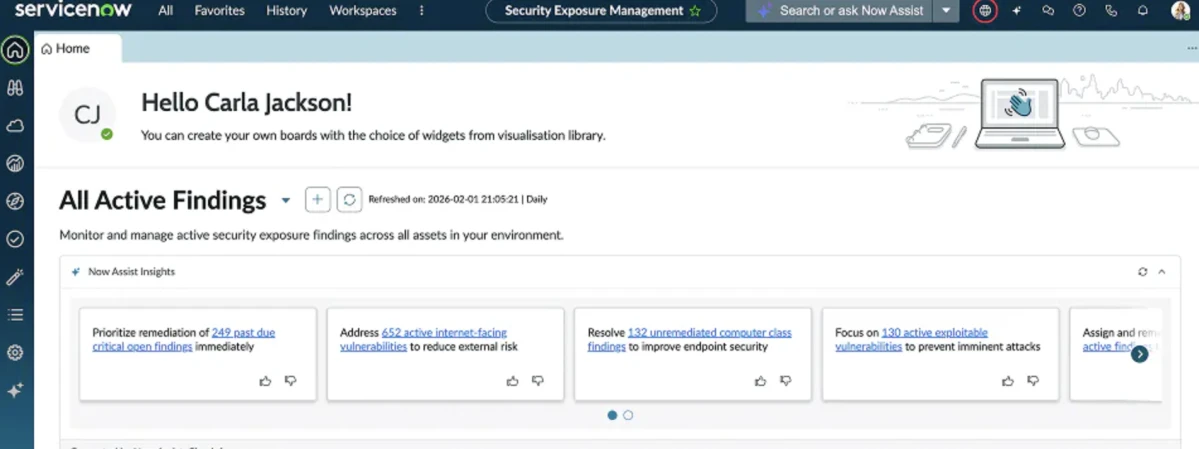This screenshot has height=449, width=1199.
Task: Open the search dropdown arrow next to Now Assist
Action: click(947, 11)
